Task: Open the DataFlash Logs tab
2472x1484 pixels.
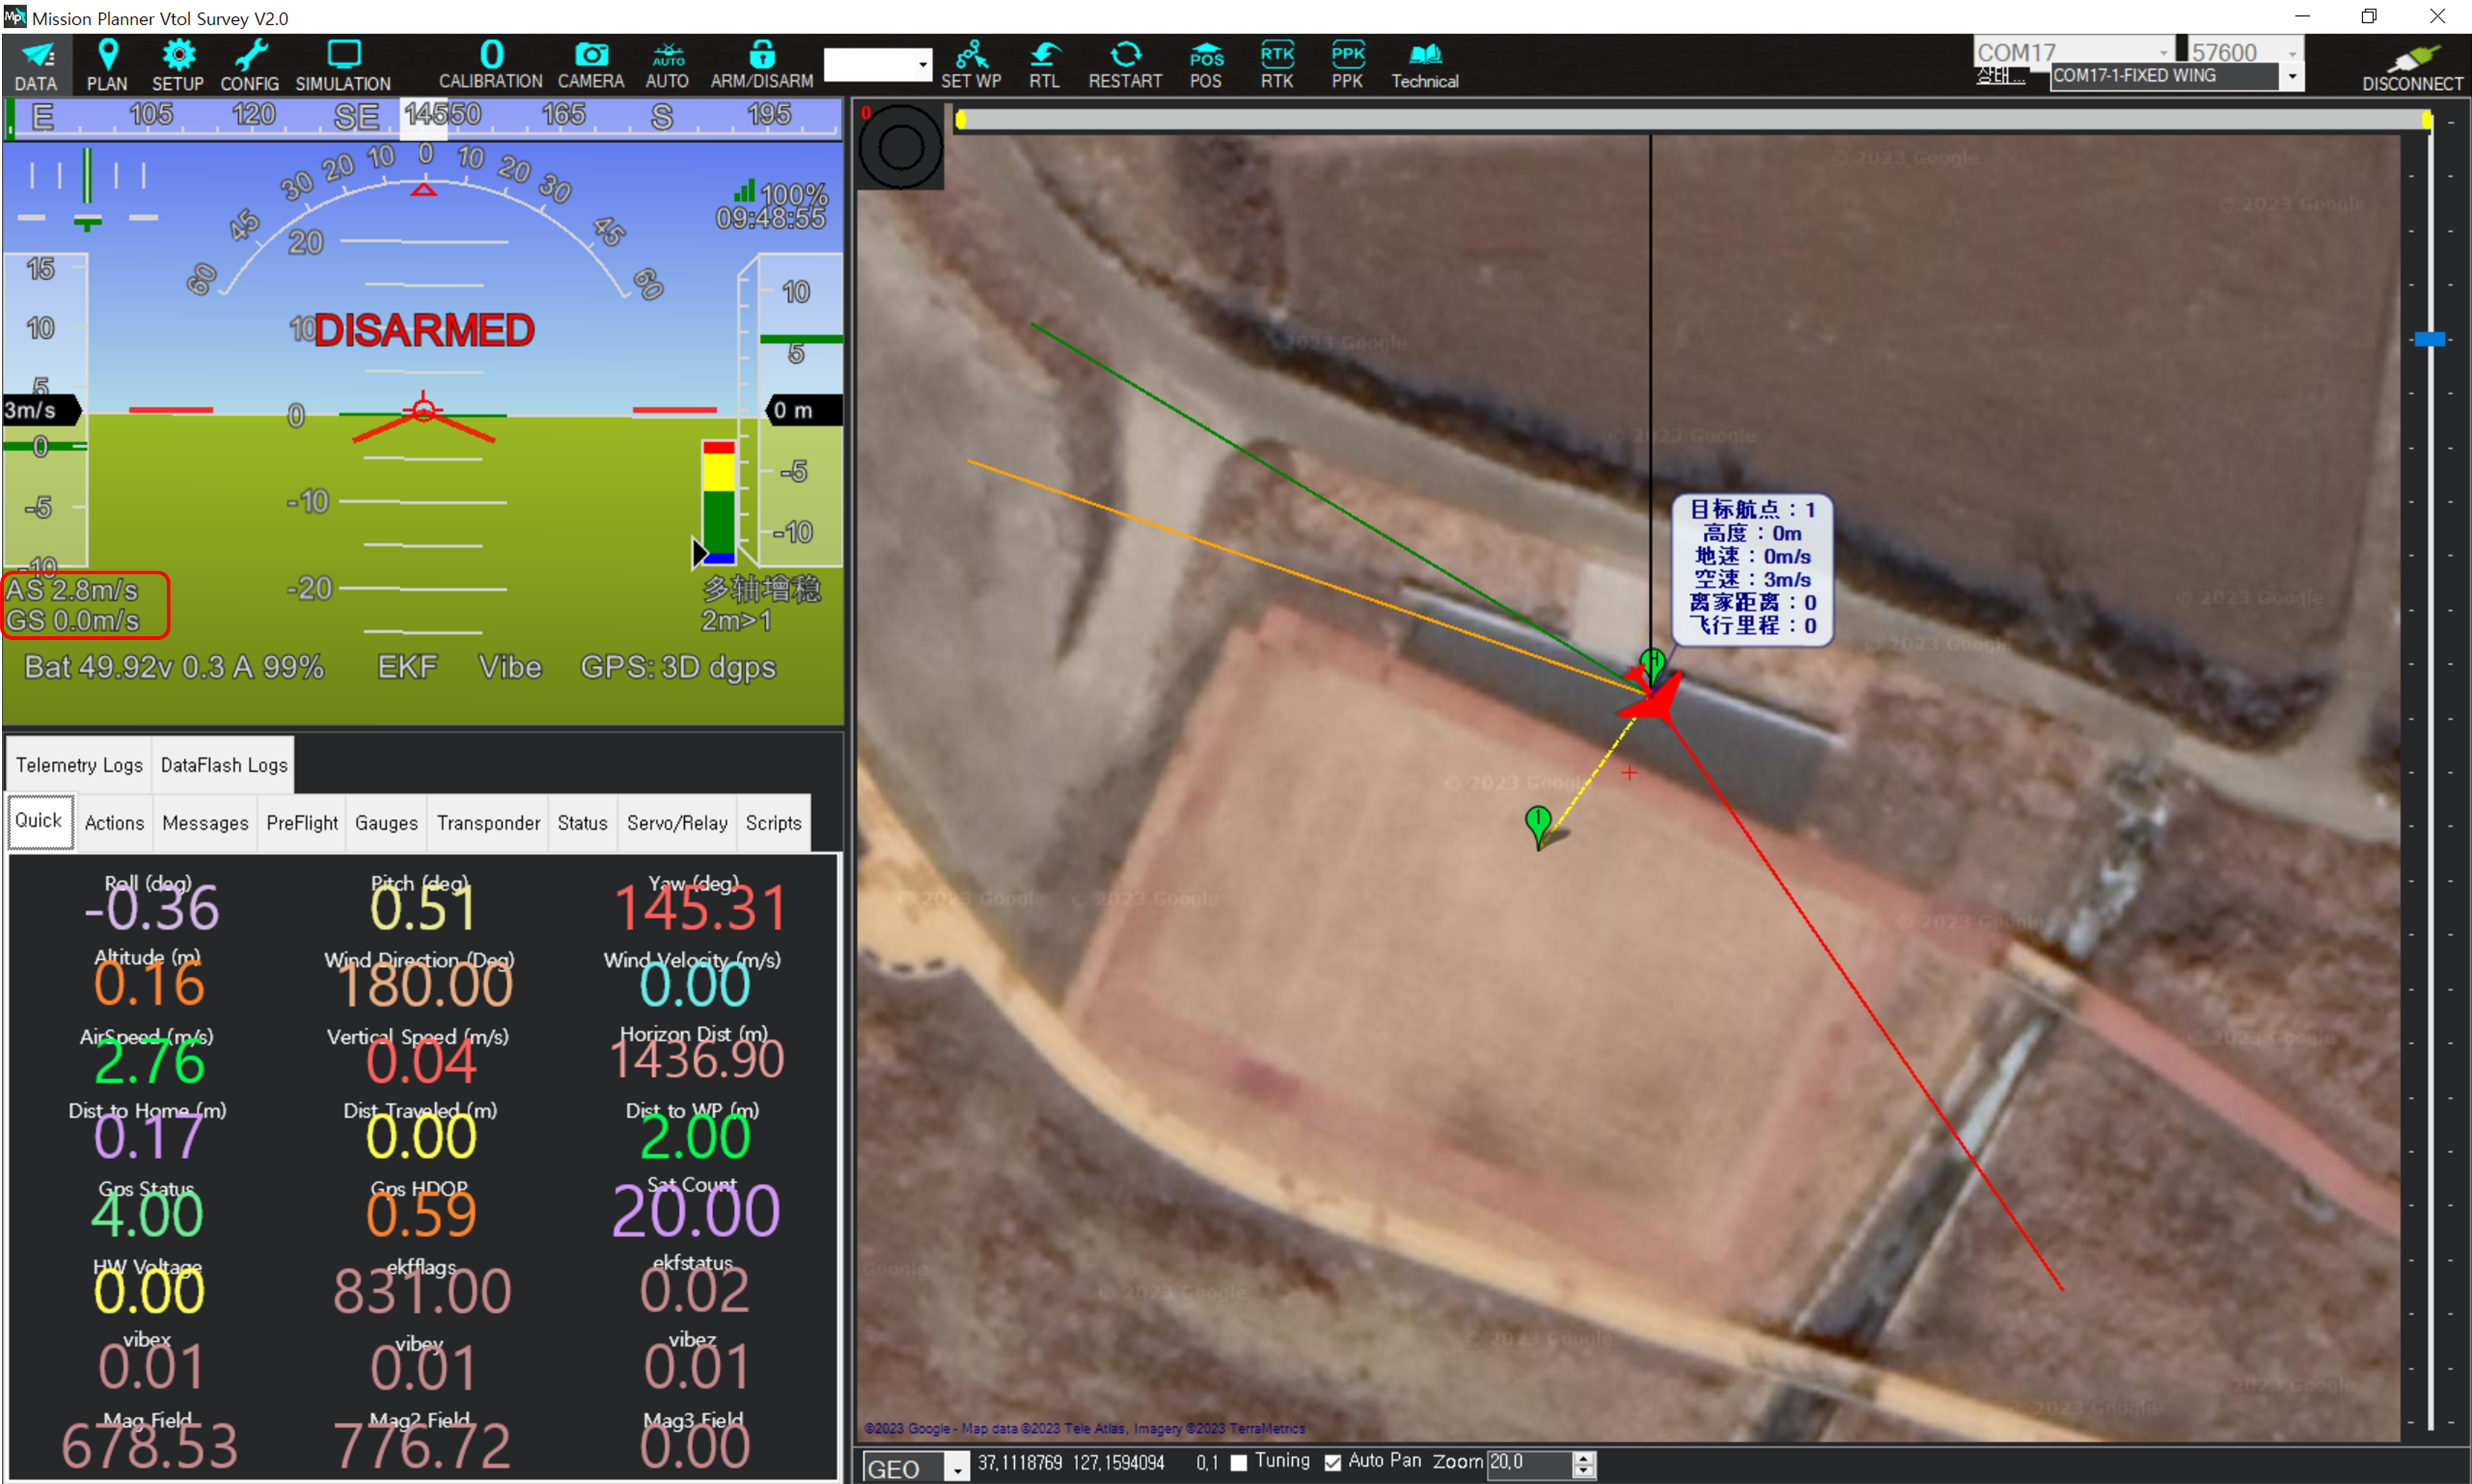Action: tap(223, 765)
